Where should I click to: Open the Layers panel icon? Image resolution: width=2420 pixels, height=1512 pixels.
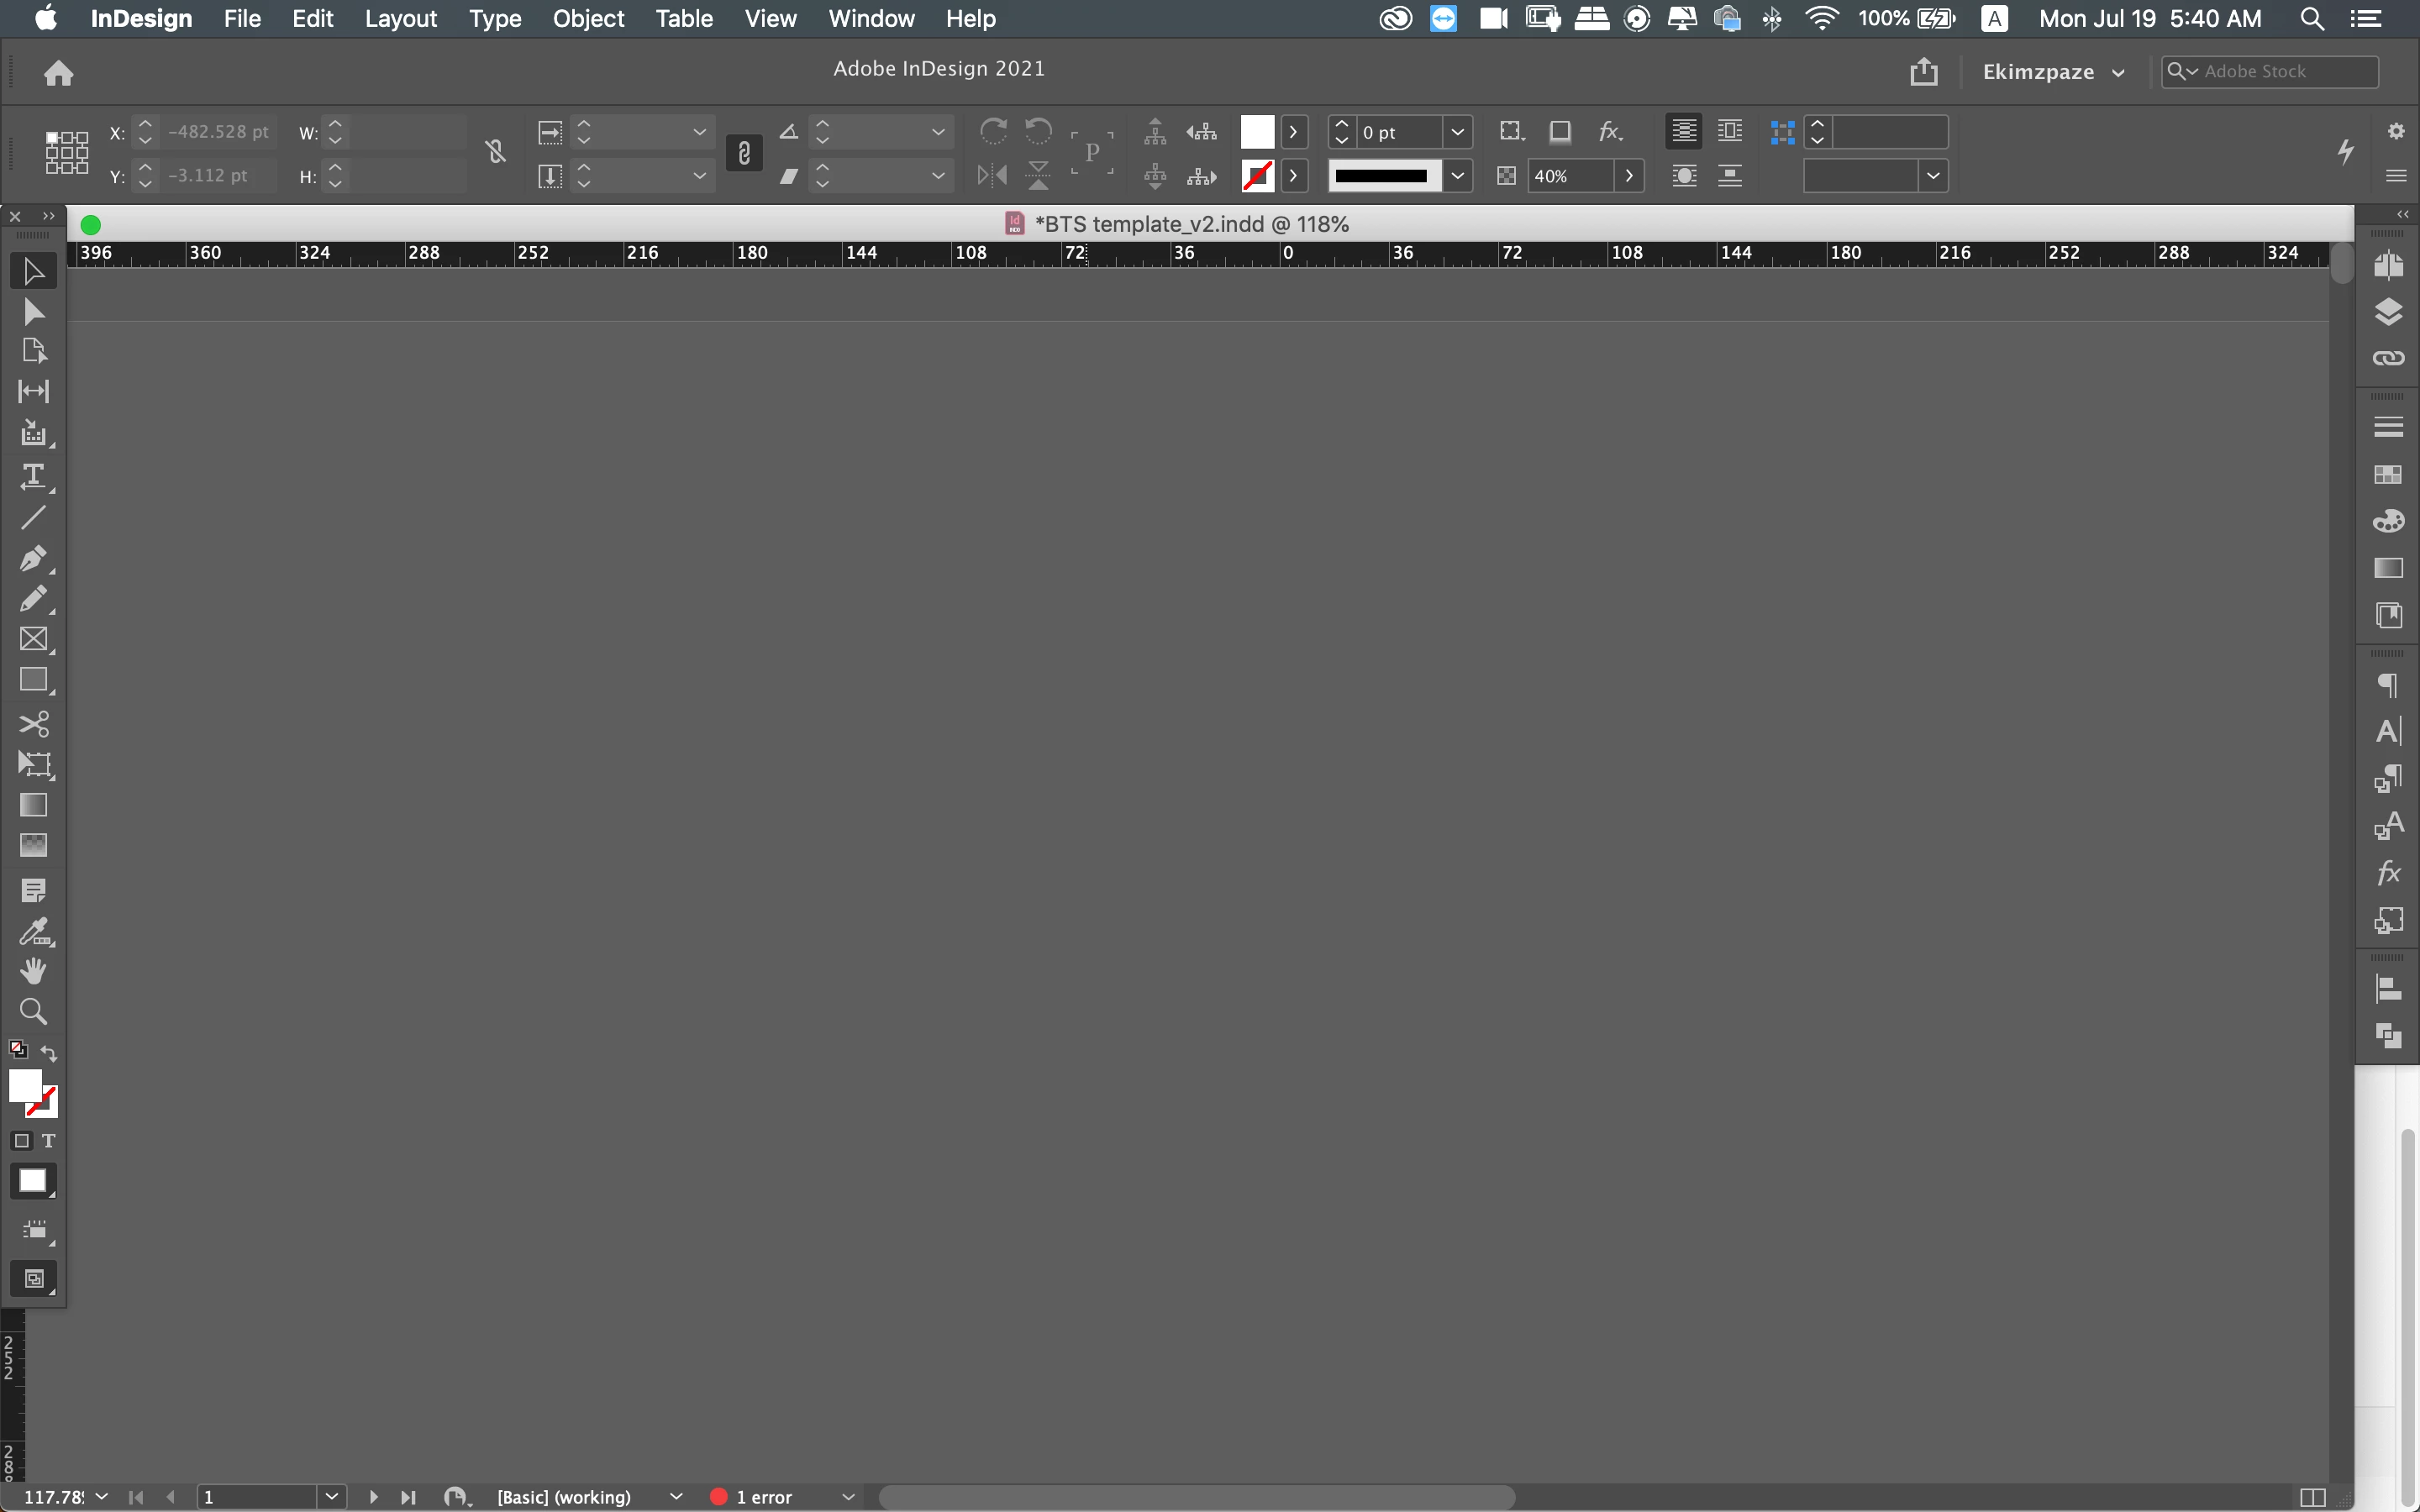click(x=2388, y=312)
